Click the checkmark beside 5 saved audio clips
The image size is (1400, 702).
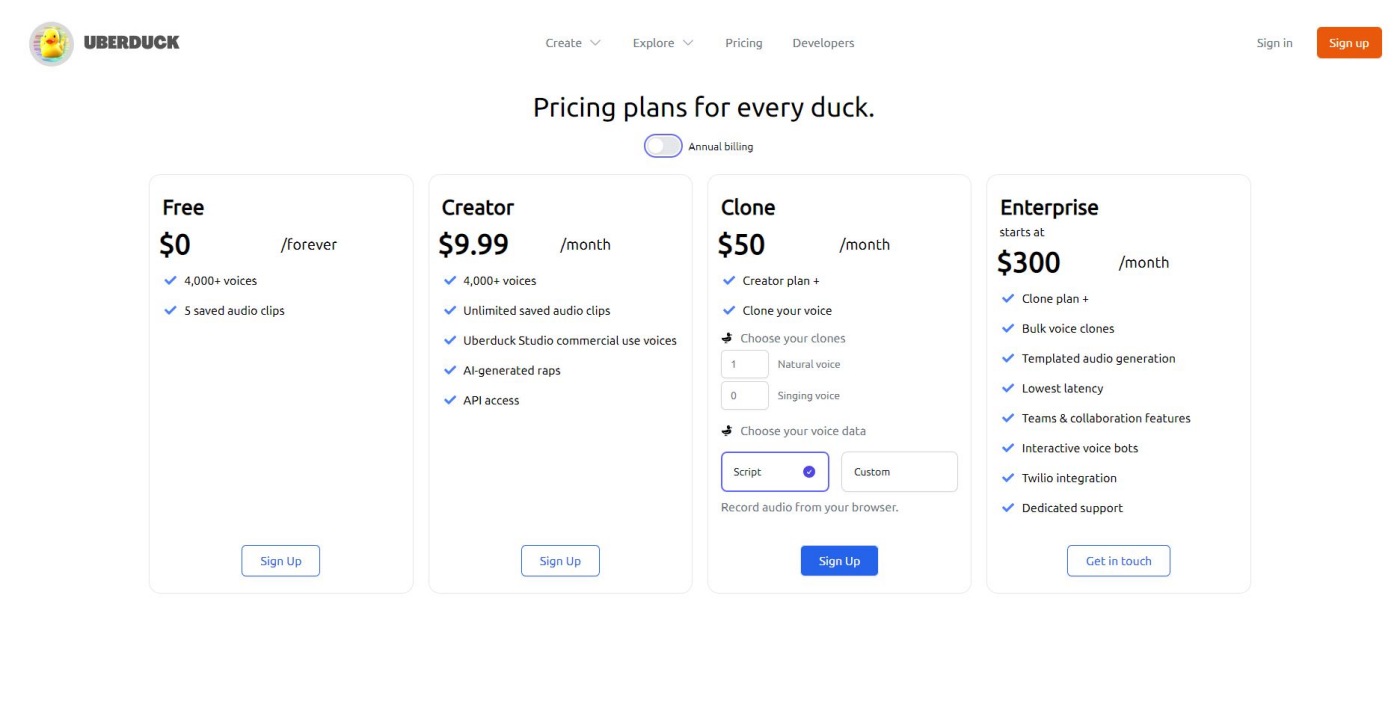[x=171, y=310]
